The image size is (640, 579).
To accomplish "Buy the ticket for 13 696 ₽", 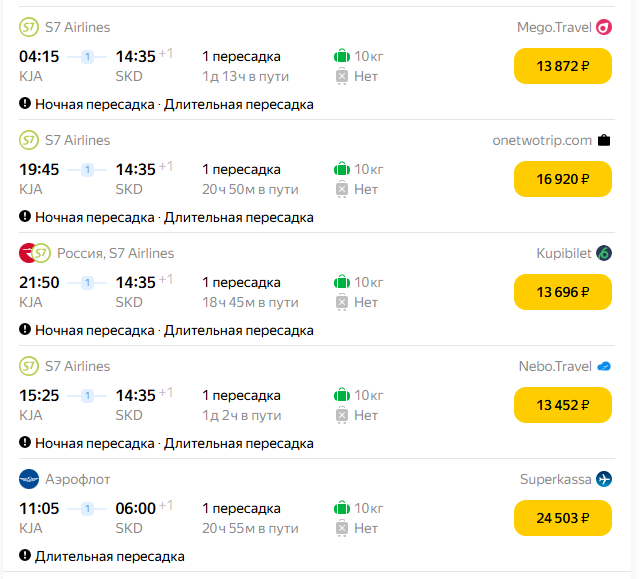I will tap(562, 292).
